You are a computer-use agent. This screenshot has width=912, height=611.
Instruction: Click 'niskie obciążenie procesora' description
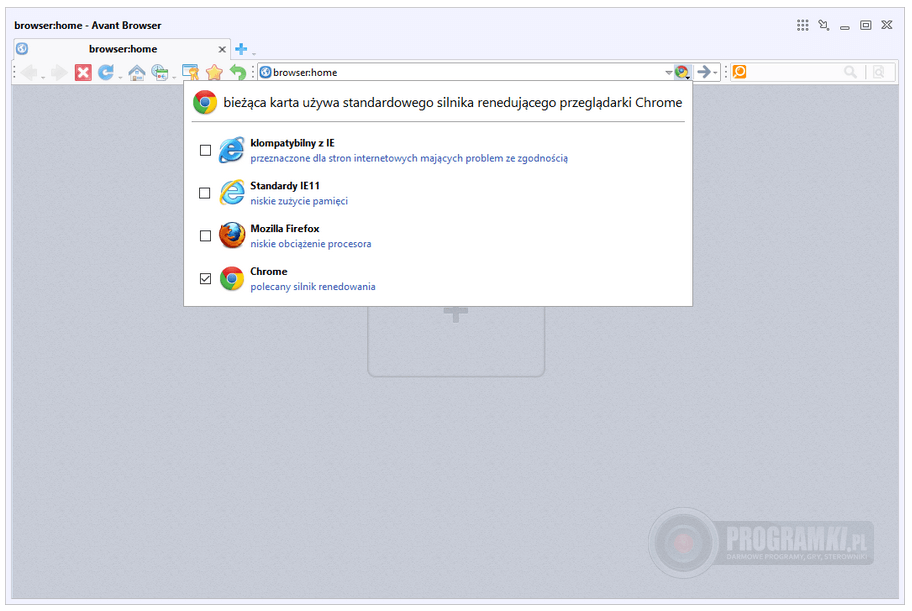pyautogui.click(x=311, y=244)
